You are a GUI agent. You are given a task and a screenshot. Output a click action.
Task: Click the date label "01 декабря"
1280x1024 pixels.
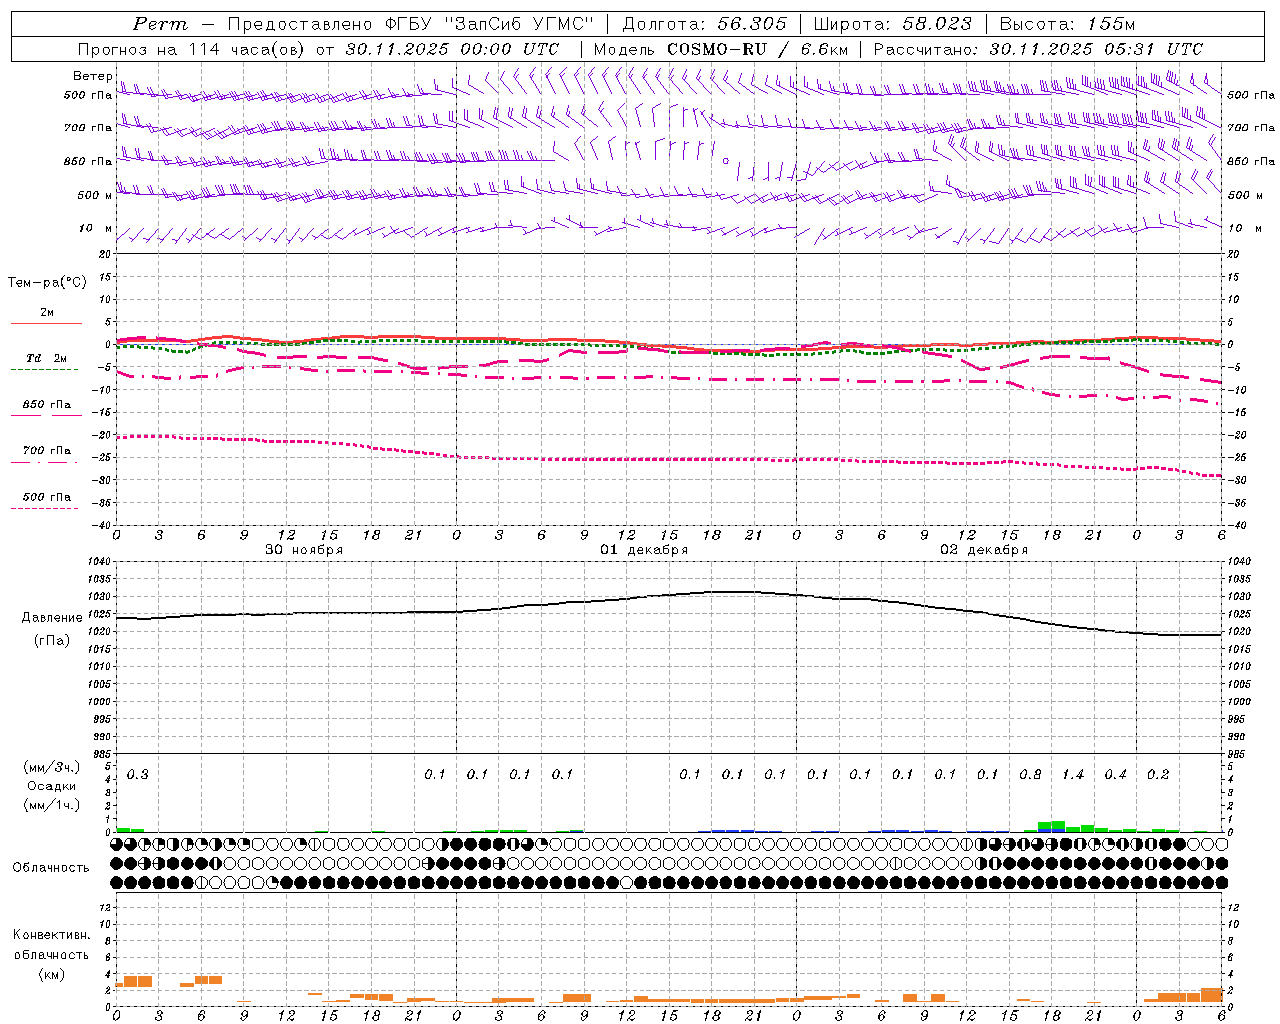coord(644,550)
